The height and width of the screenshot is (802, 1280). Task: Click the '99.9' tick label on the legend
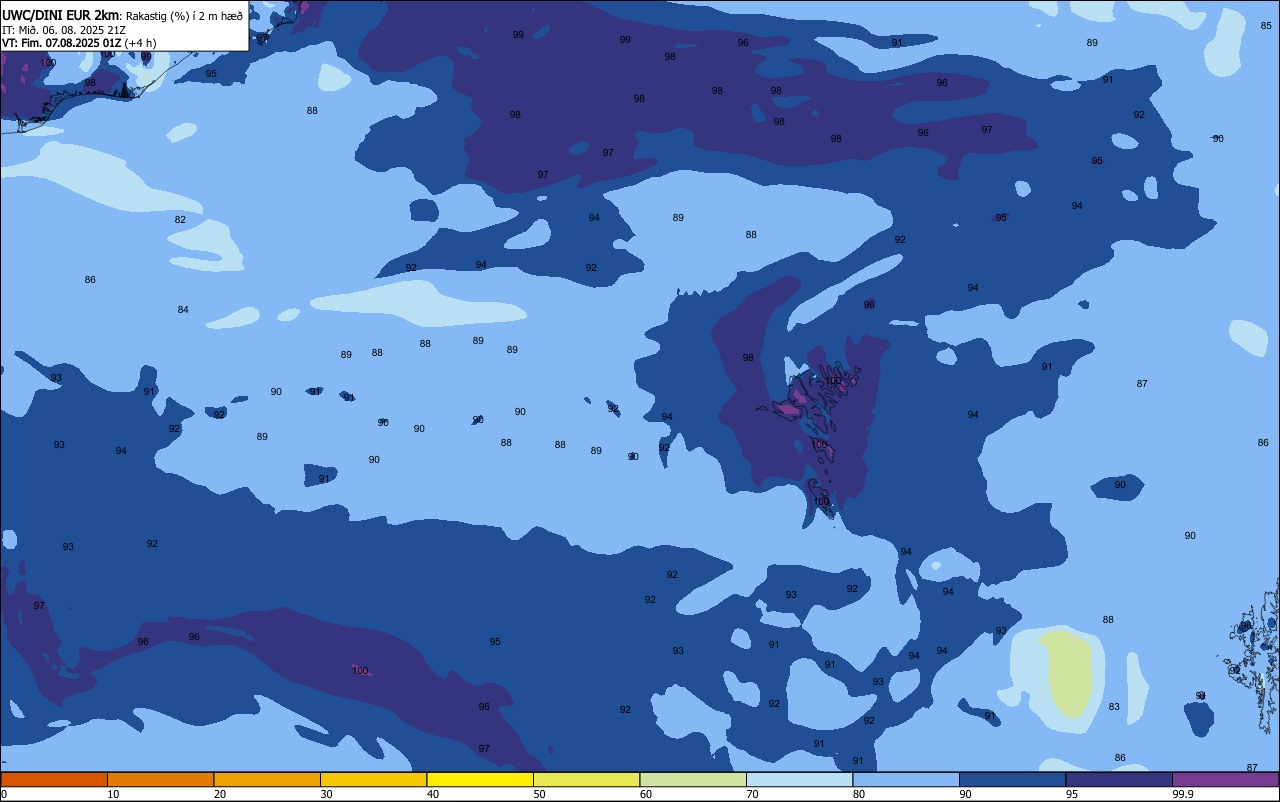(1184, 794)
